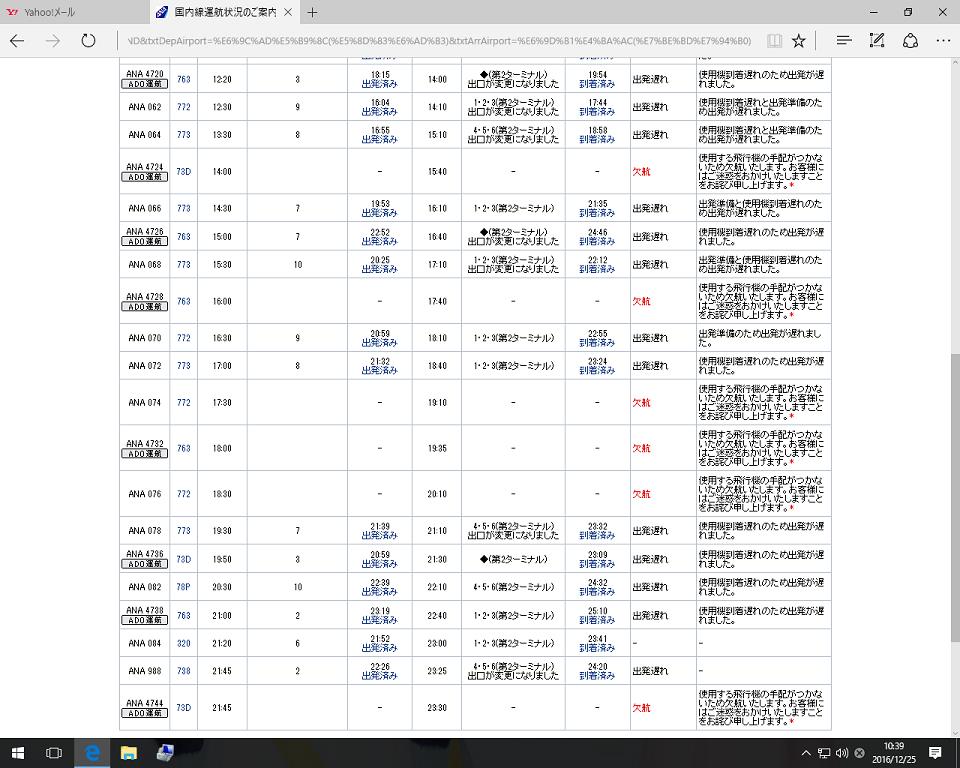Open Windows Start menu
The width and height of the screenshot is (960, 768).
17,753
